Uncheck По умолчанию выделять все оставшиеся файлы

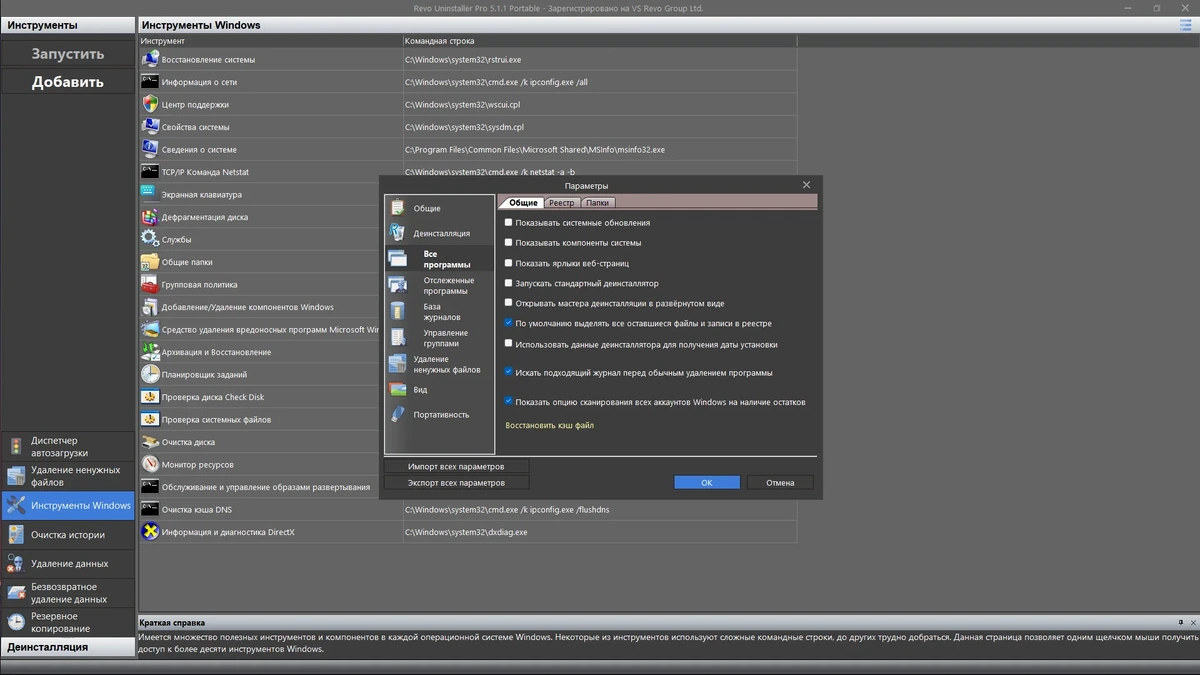[x=509, y=323]
